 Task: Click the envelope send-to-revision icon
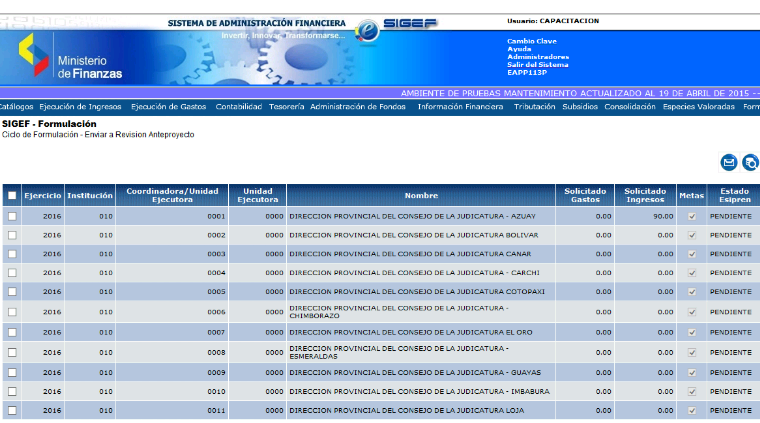(x=728, y=162)
